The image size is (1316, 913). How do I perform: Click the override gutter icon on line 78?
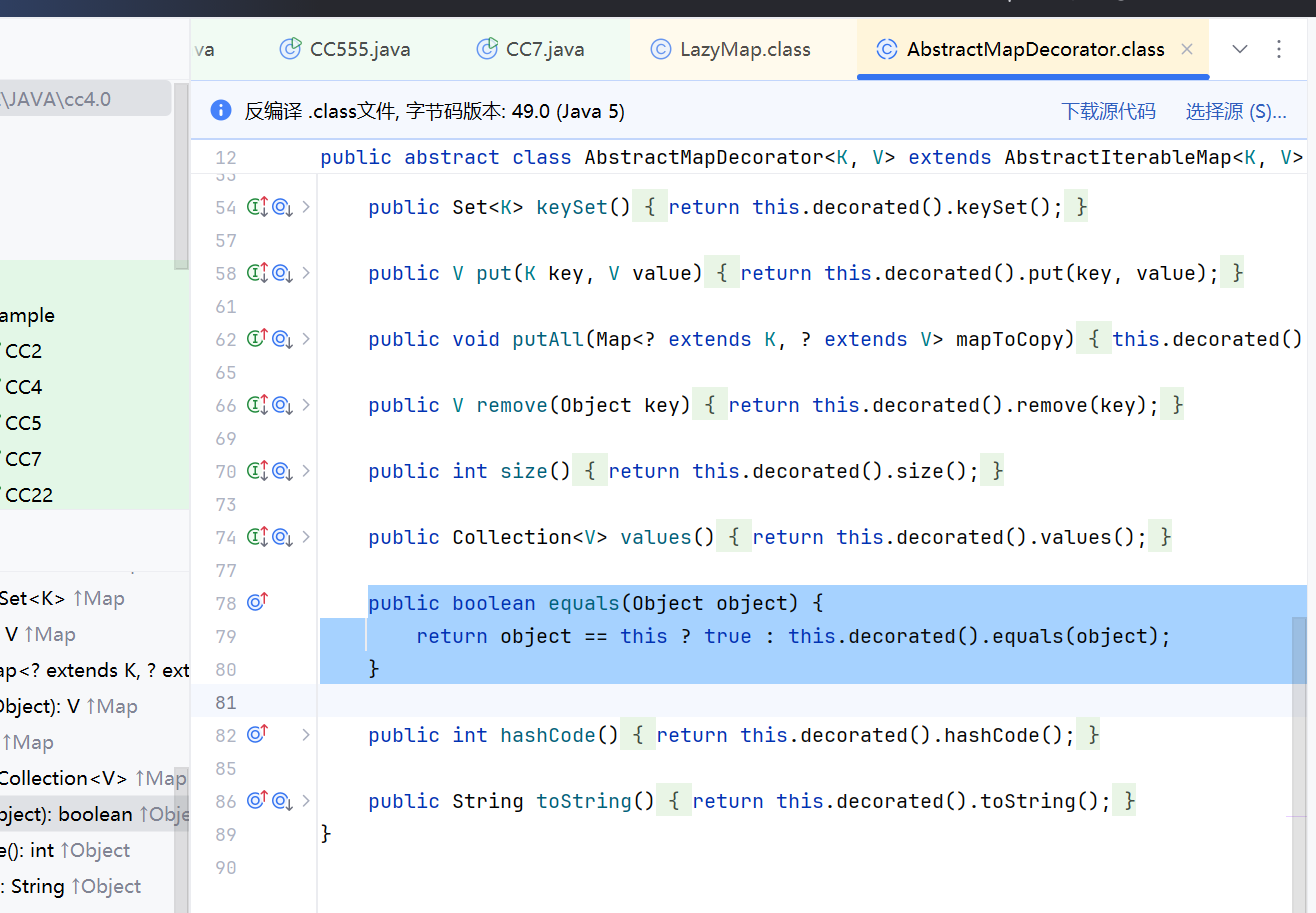(x=257, y=602)
